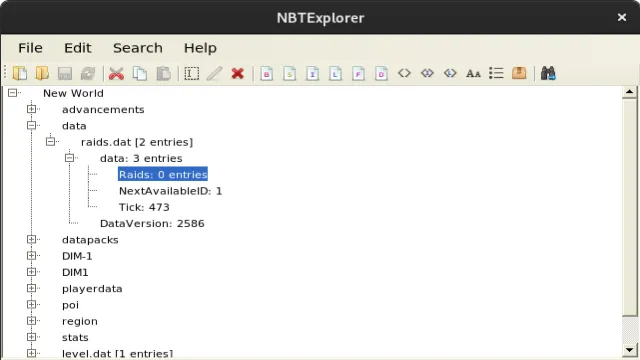The image size is (640, 360).
Task: Select the datapacks tree label
Action: point(90,240)
